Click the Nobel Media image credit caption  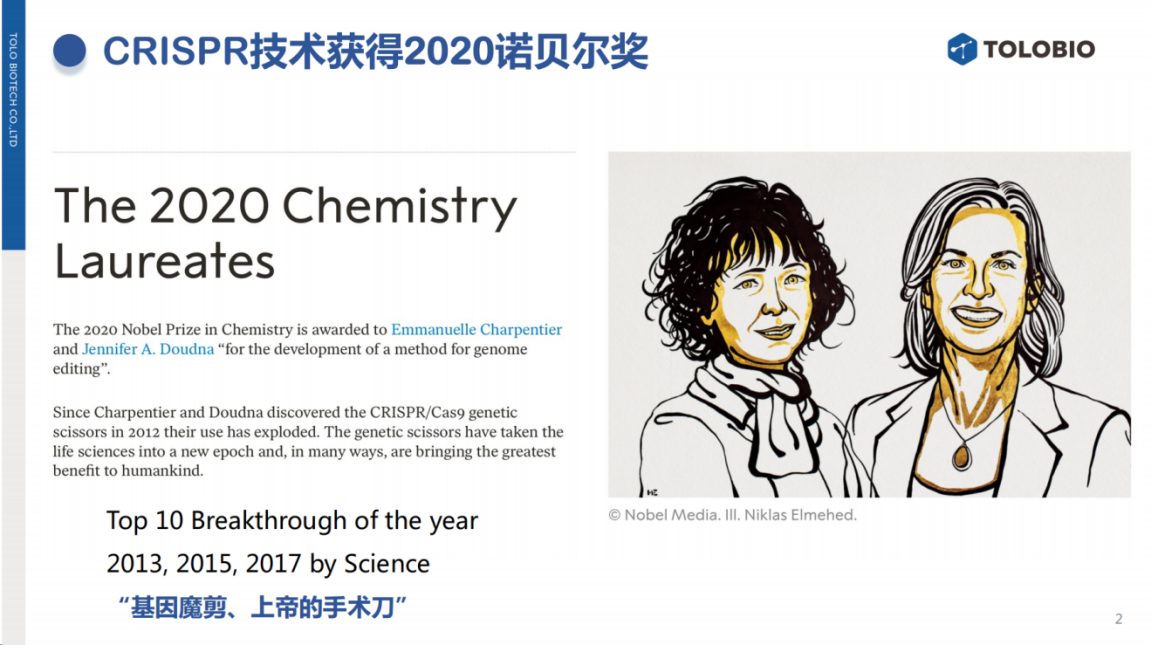[x=733, y=515]
